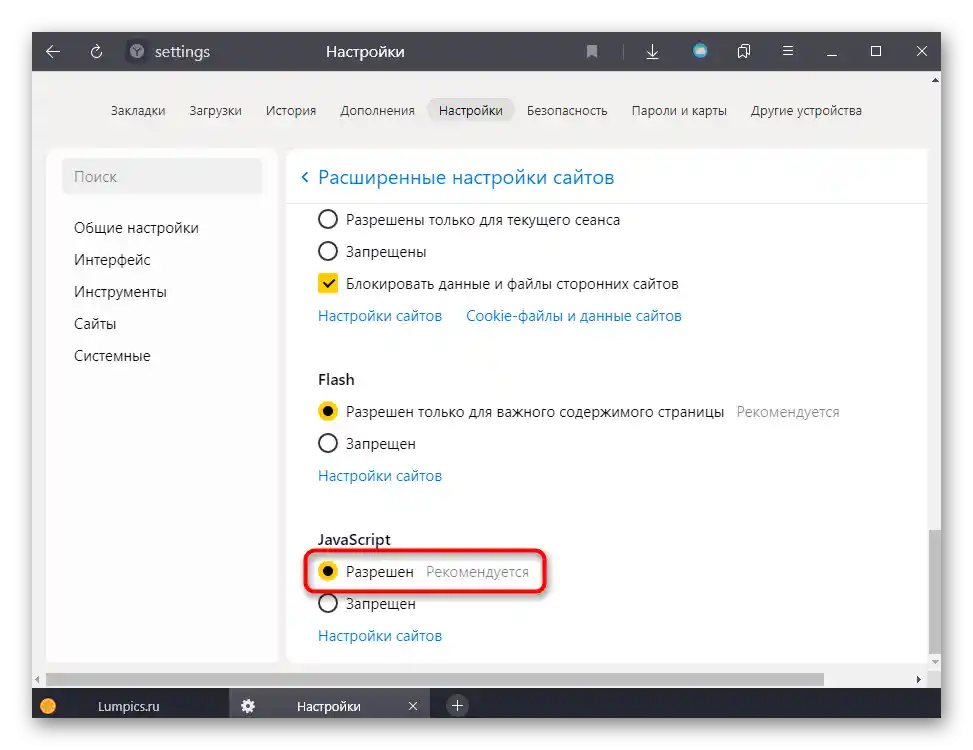Select Системные in sidebar
The image size is (973, 750).
point(112,356)
